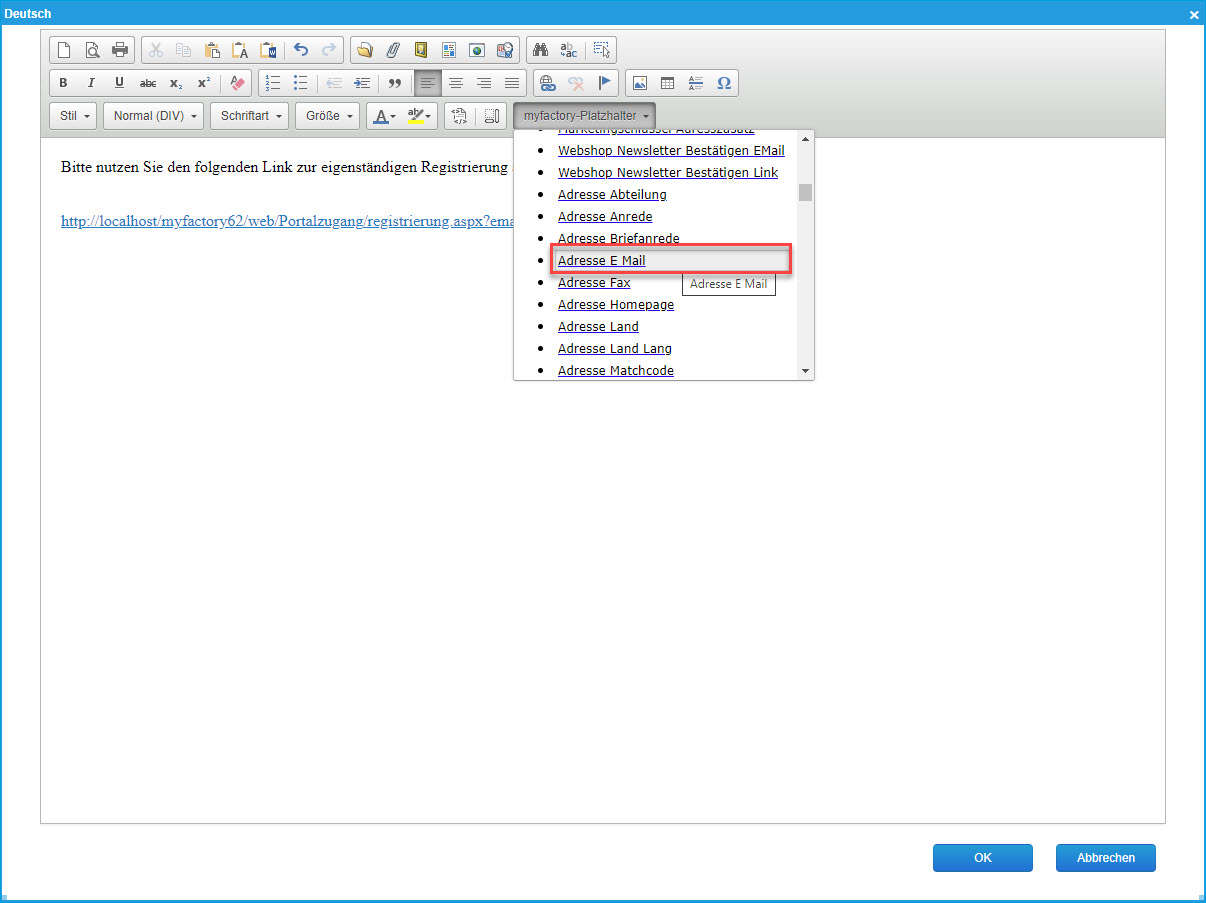The image size is (1206, 903).
Task: Insert an image with the image icon
Action: coord(640,83)
